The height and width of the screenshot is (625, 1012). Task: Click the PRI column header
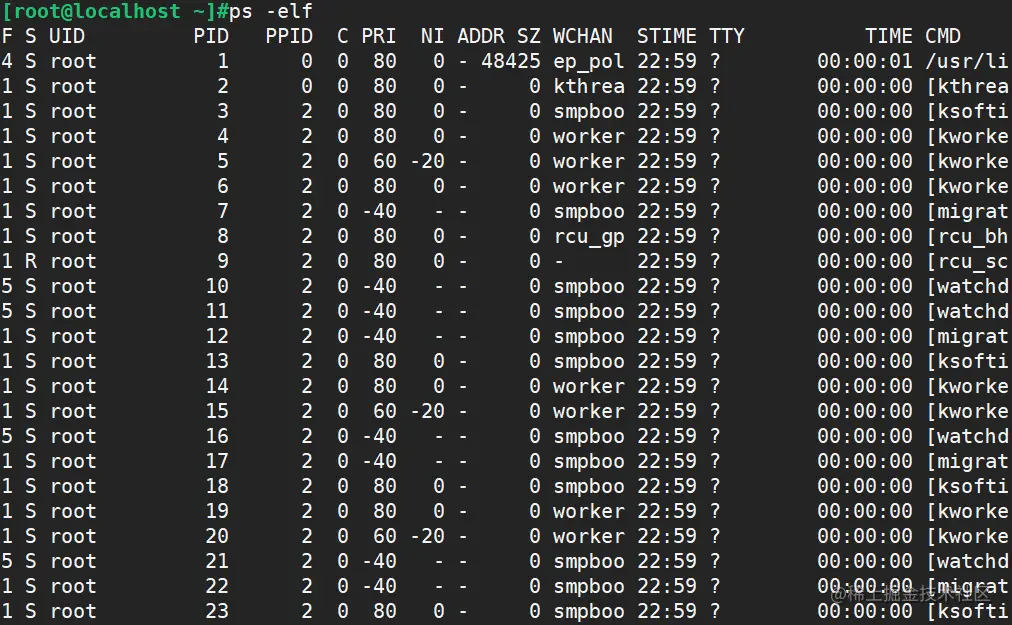coord(378,36)
